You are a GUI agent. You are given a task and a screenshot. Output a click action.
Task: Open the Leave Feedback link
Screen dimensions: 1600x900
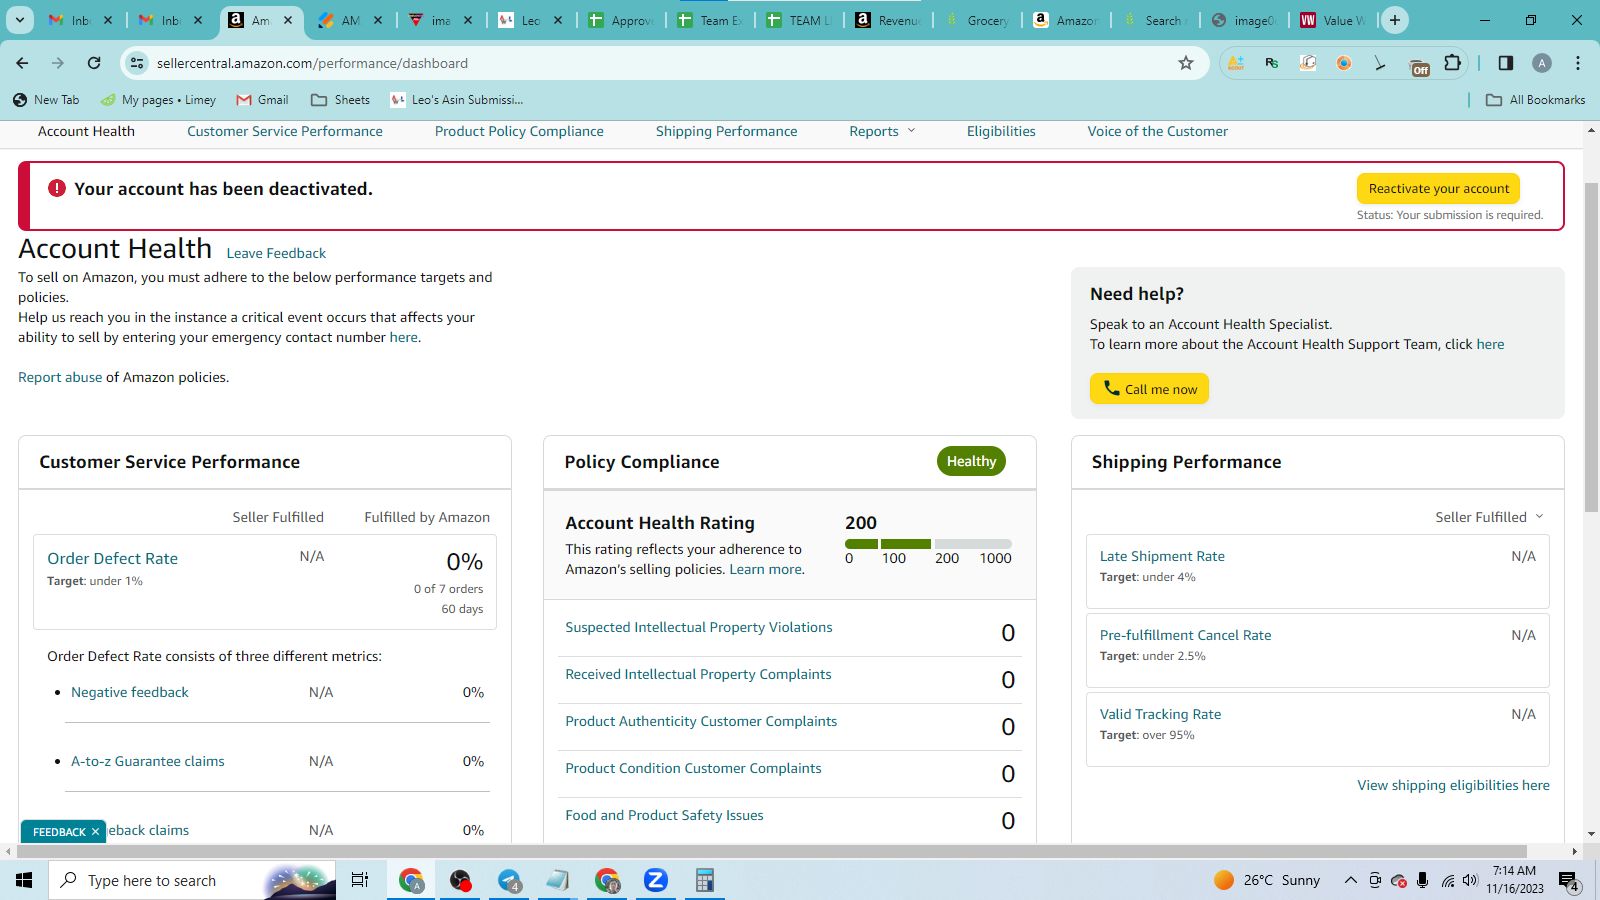pos(276,253)
